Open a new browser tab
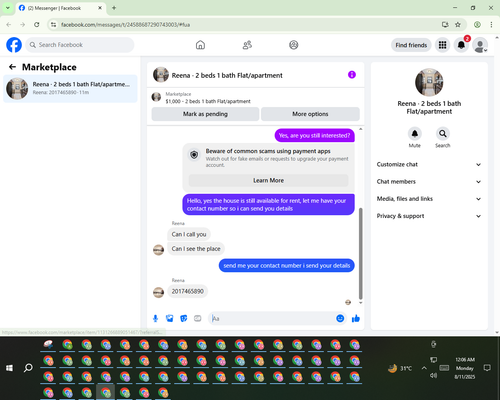Screen dimensions: 500x400 tap(114, 8)
